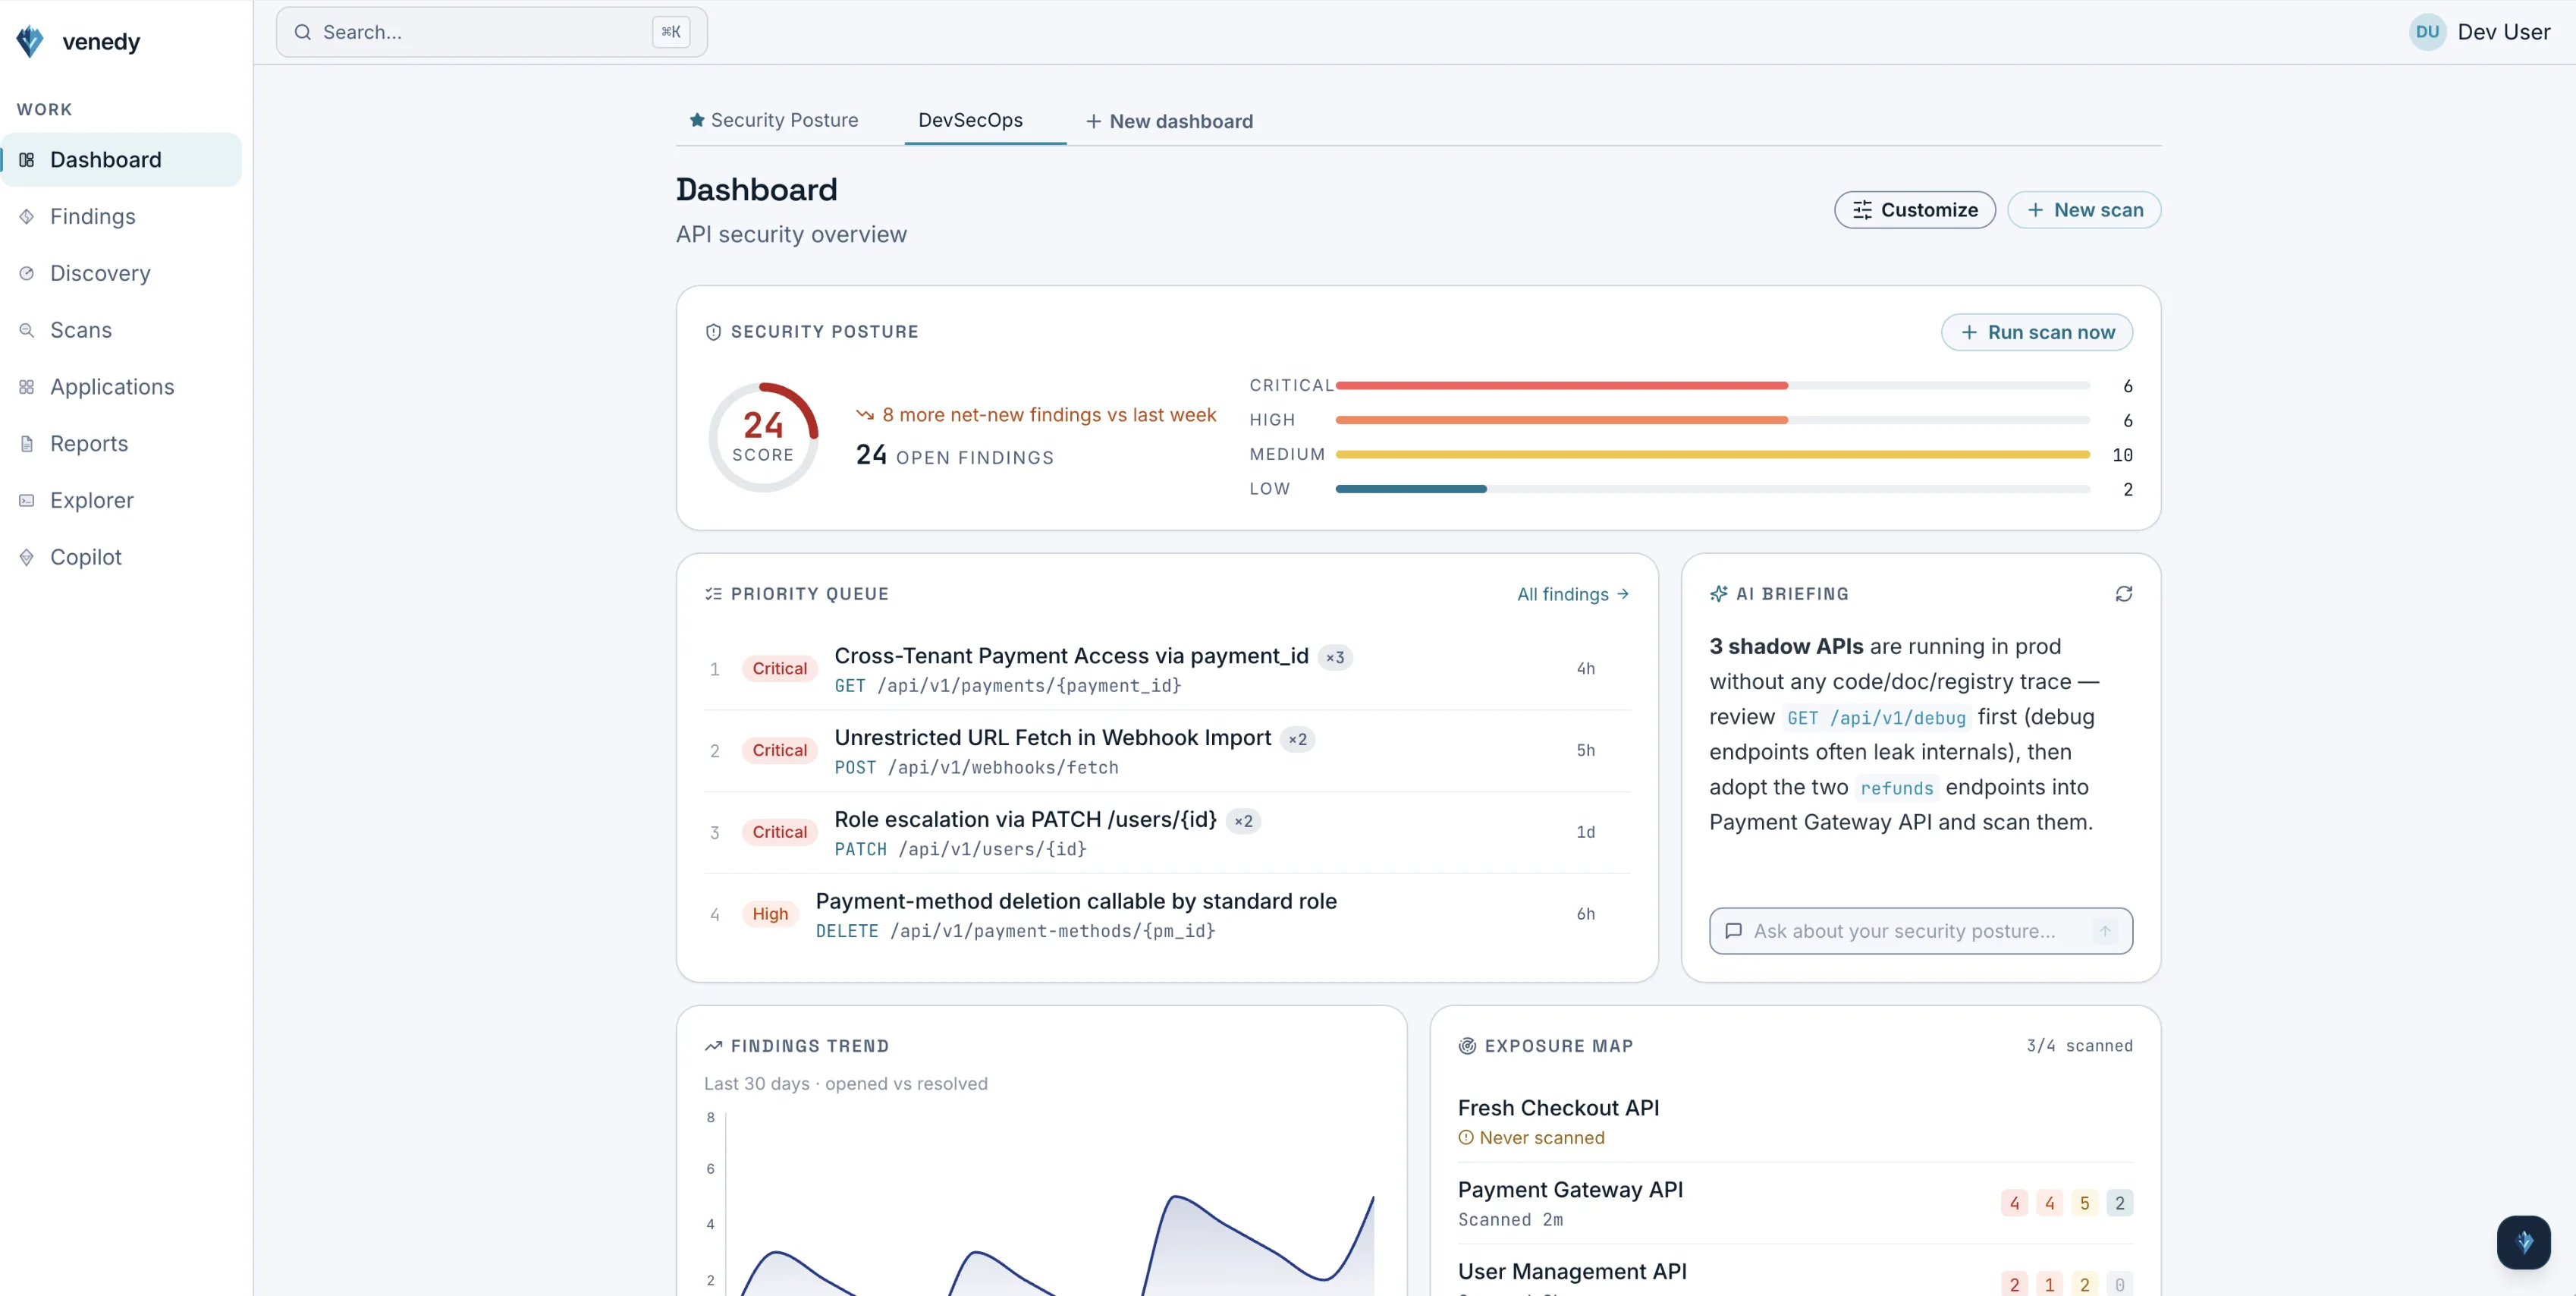Open Cross-Tenant Payment Access finding
2576x1296 pixels.
point(1167,669)
